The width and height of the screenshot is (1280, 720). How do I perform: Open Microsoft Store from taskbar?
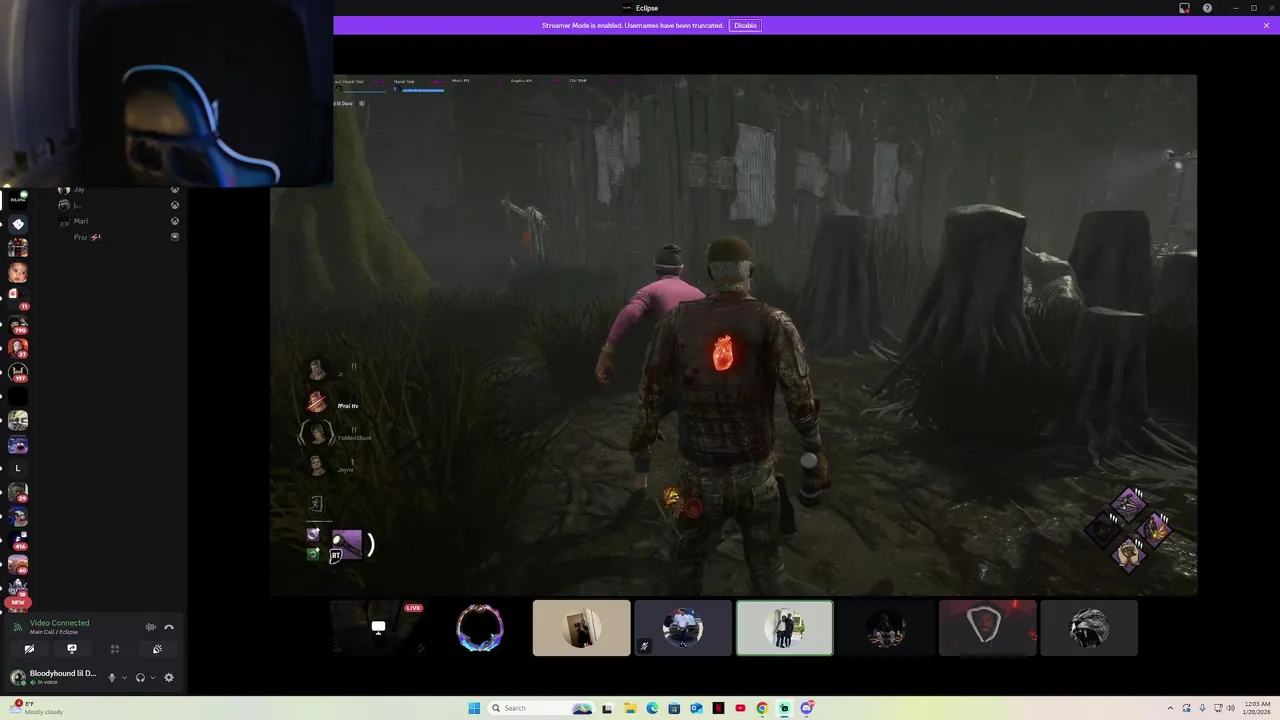[x=674, y=708]
